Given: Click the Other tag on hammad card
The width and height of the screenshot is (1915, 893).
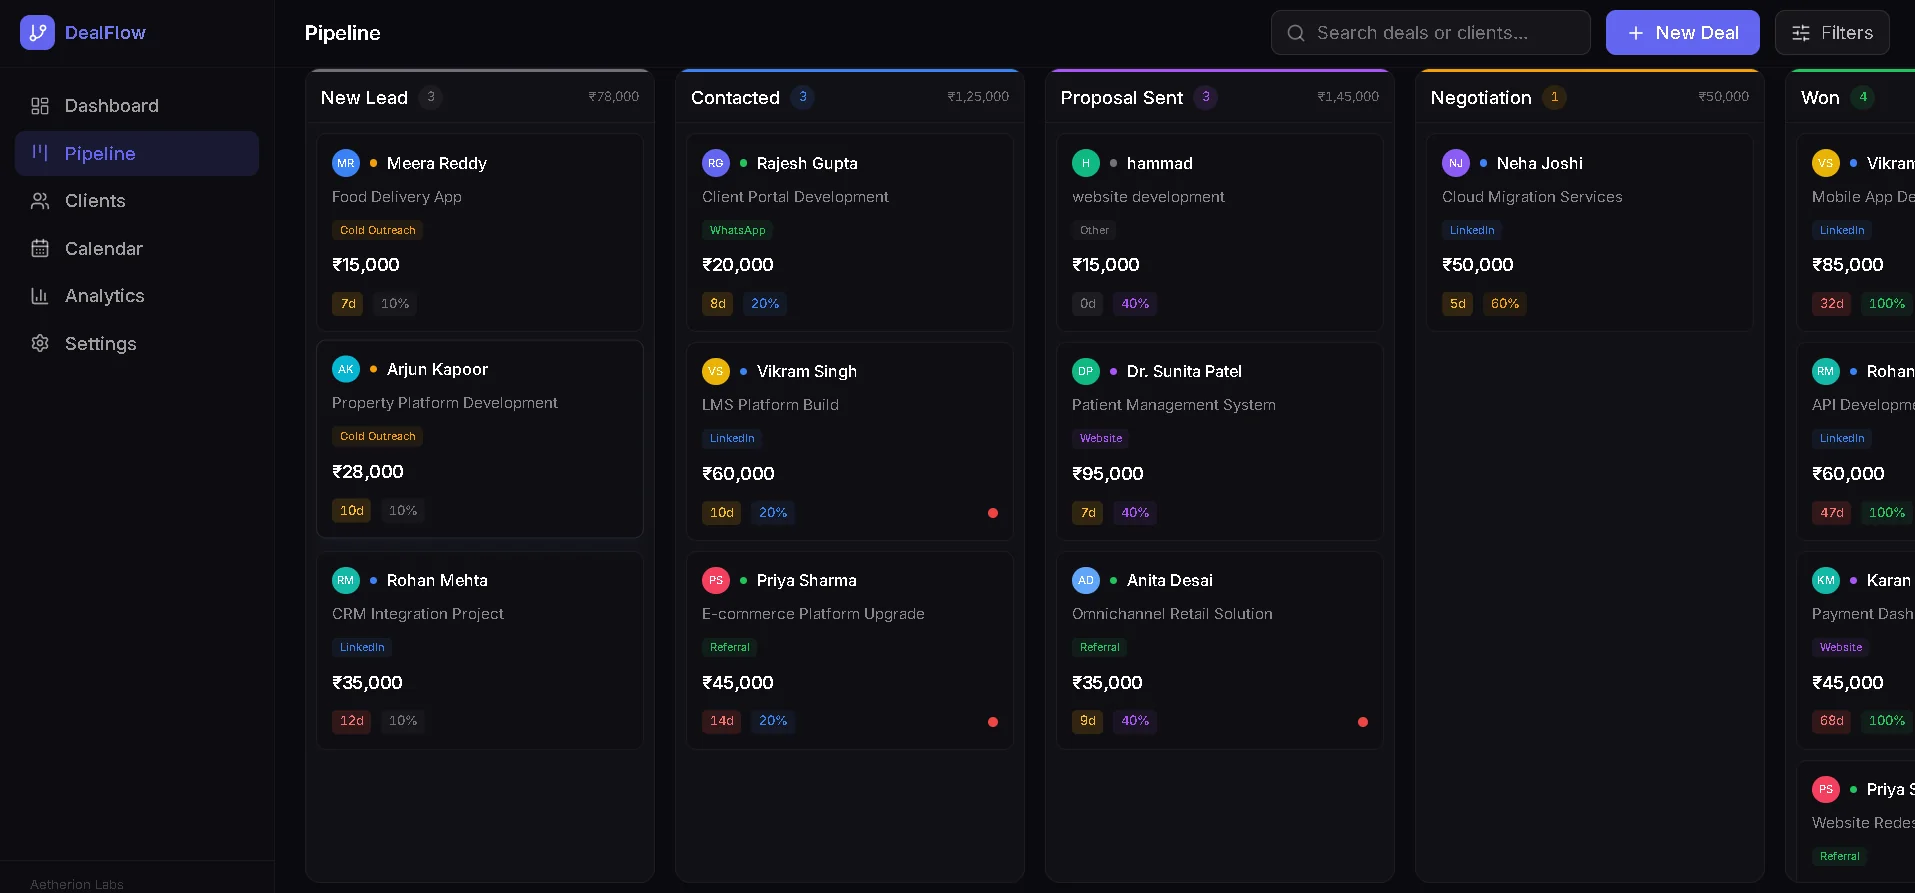Looking at the screenshot, I should (1094, 230).
